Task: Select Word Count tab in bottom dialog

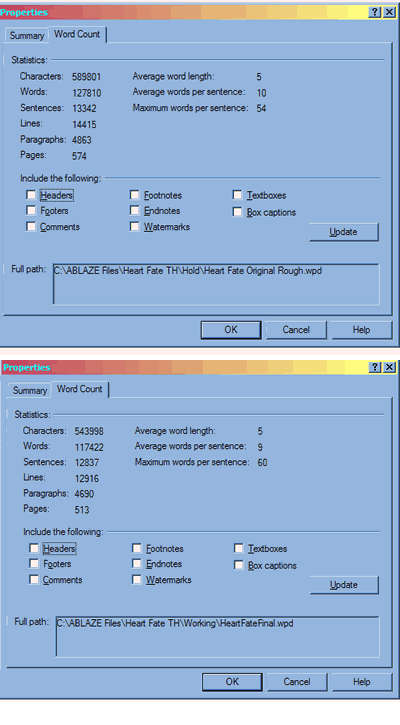Action: (80, 389)
